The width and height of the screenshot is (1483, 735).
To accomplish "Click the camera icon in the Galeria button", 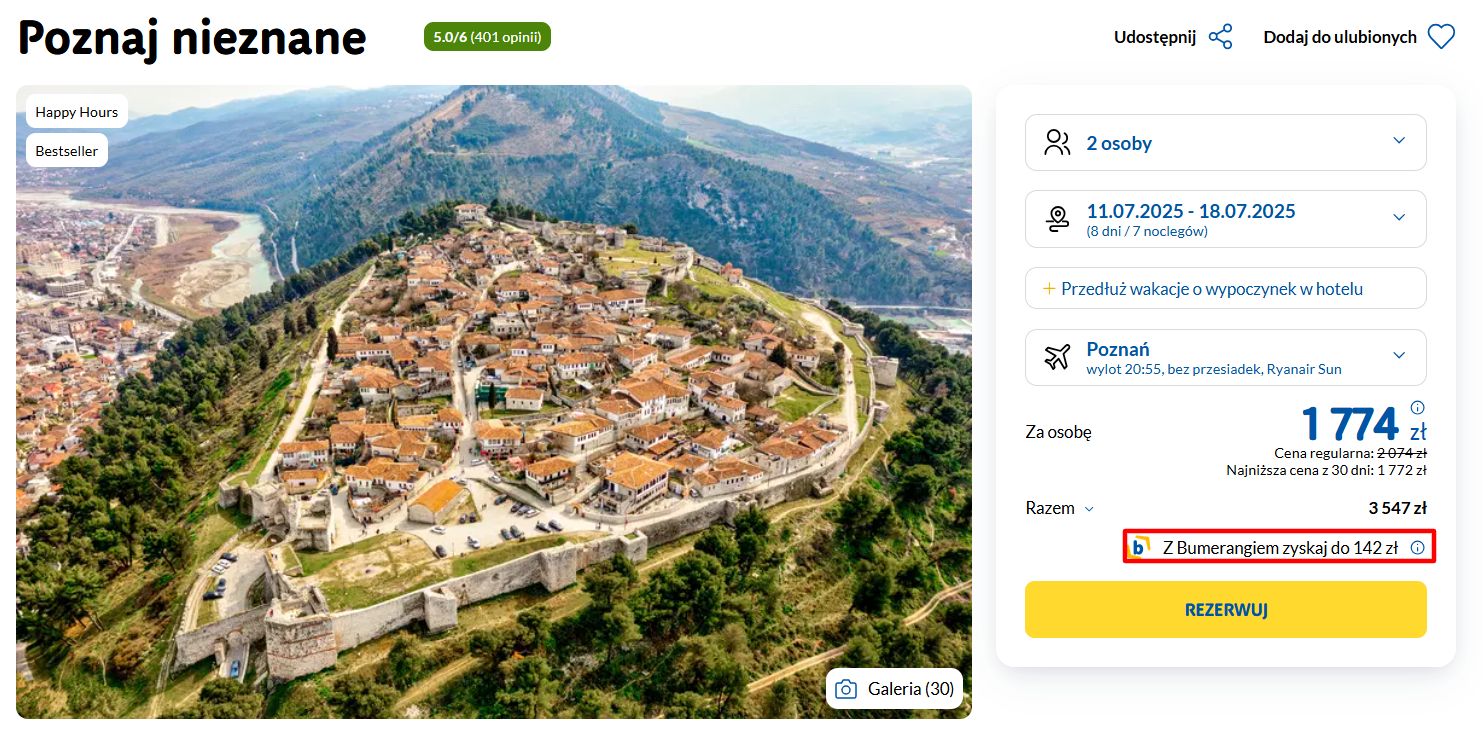I will 846,689.
